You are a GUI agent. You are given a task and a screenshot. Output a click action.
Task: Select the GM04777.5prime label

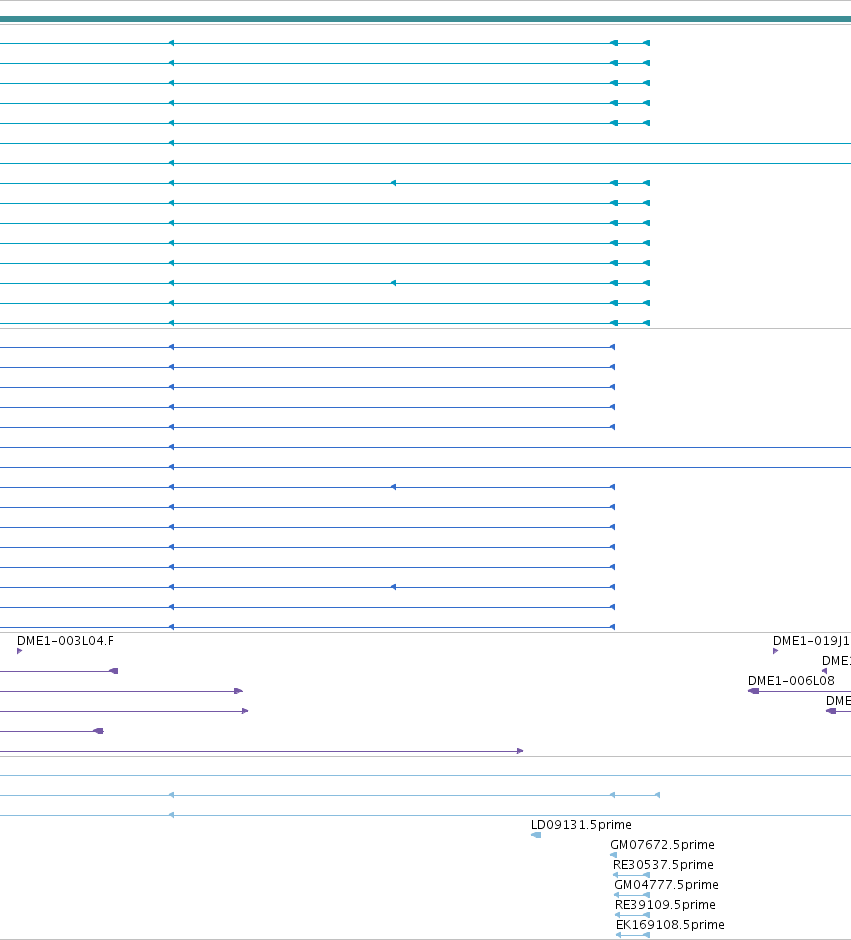click(666, 885)
